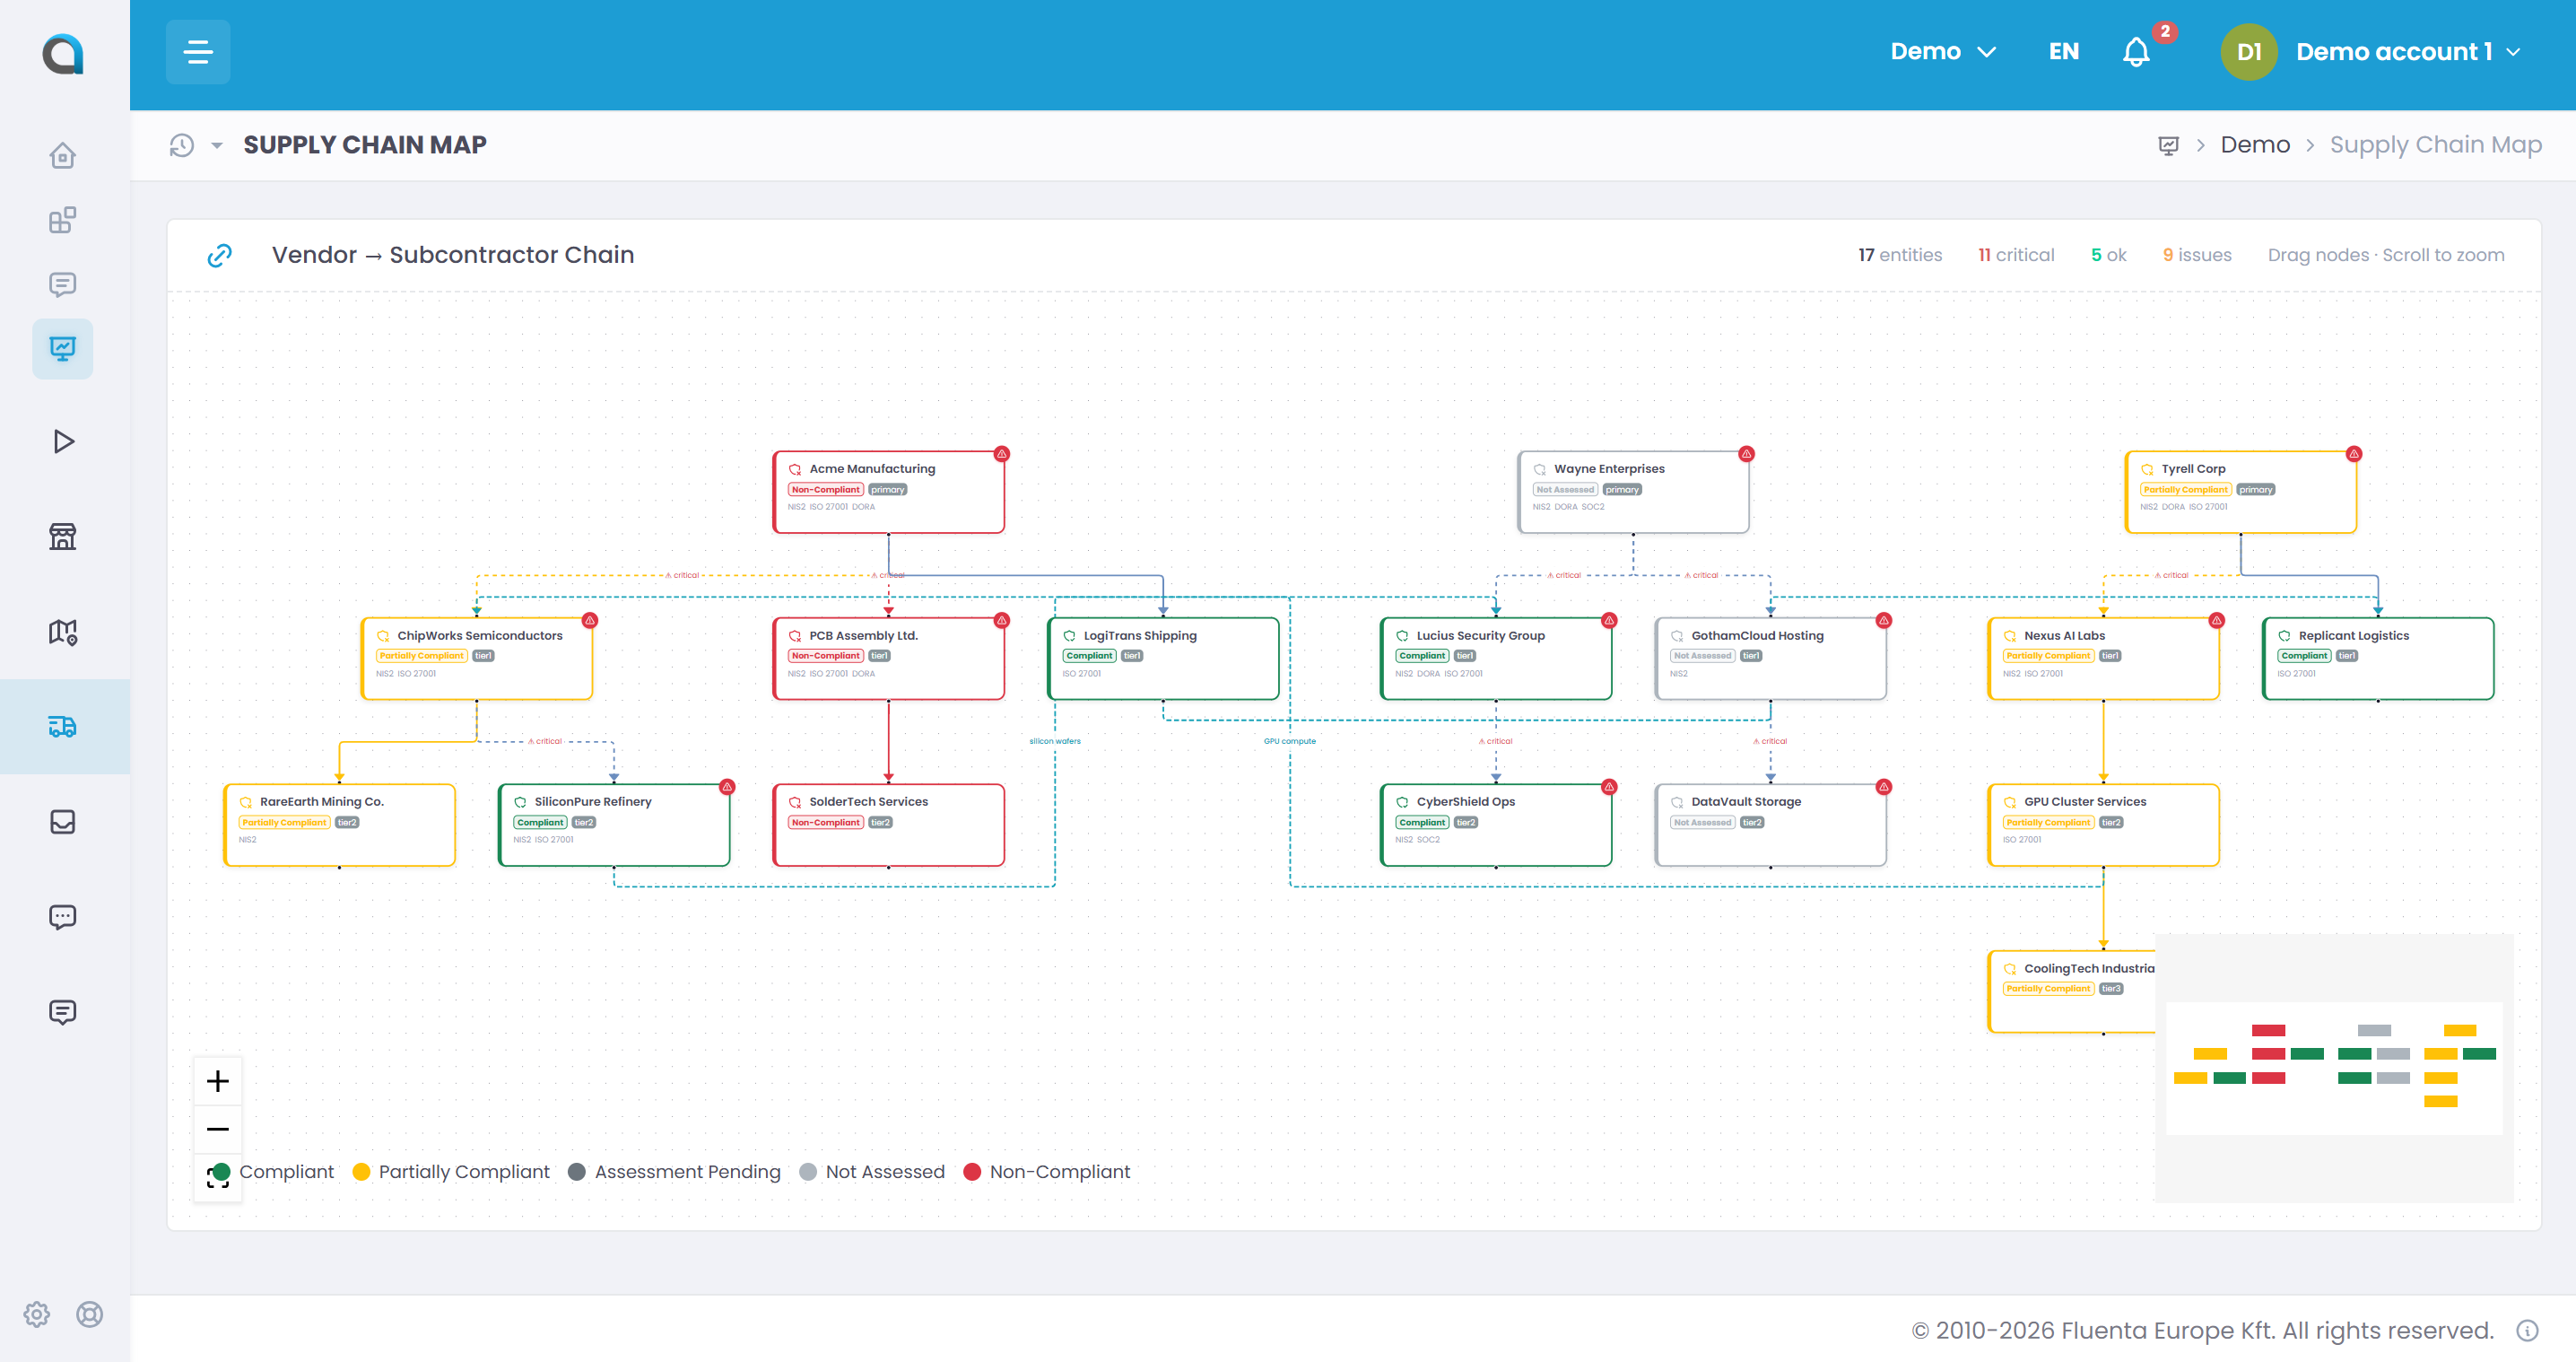Viewport: 2576px width, 1362px height.
Task: Select the GPU Cluster Services node
Action: (2103, 824)
